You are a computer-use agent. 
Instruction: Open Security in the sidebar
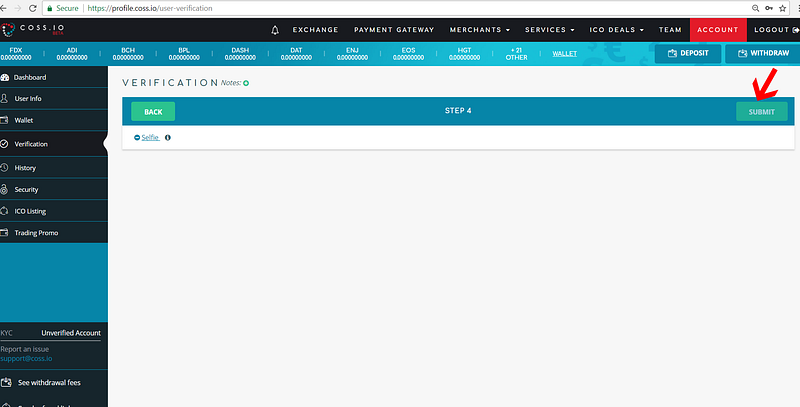(x=54, y=189)
